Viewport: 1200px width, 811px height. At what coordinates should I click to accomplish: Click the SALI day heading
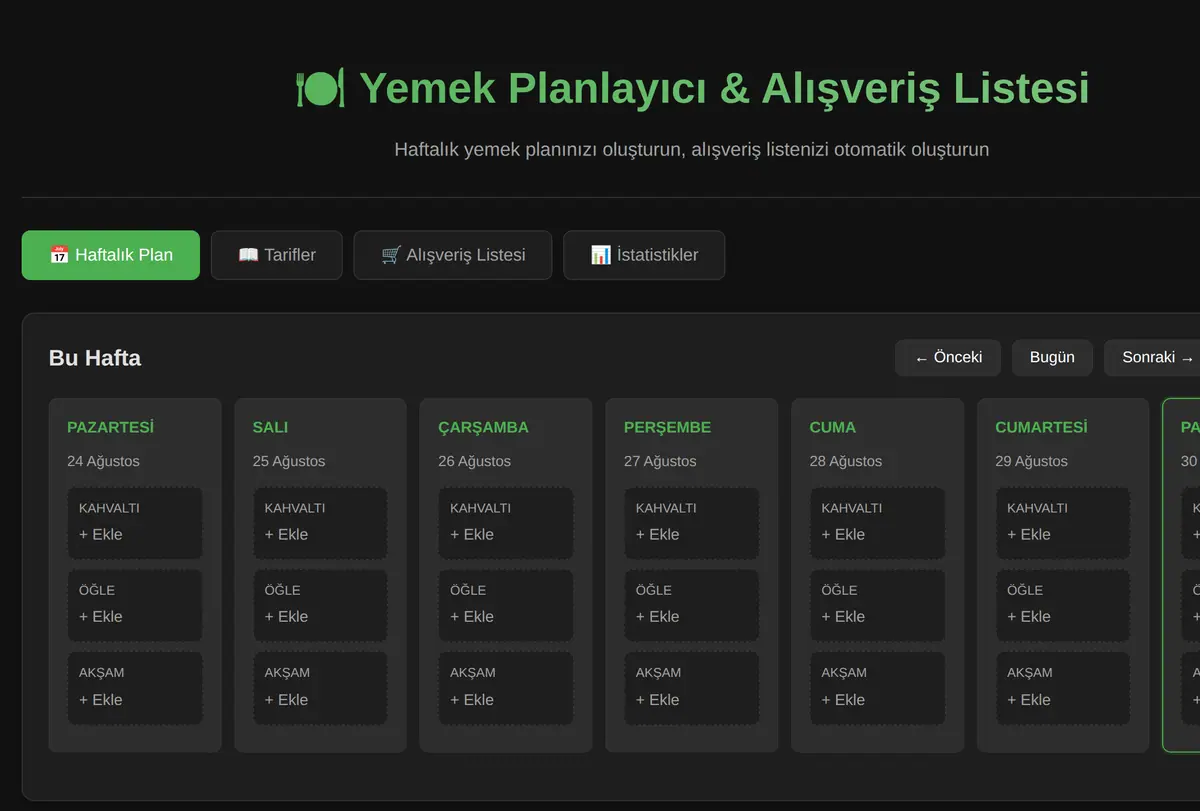(270, 427)
